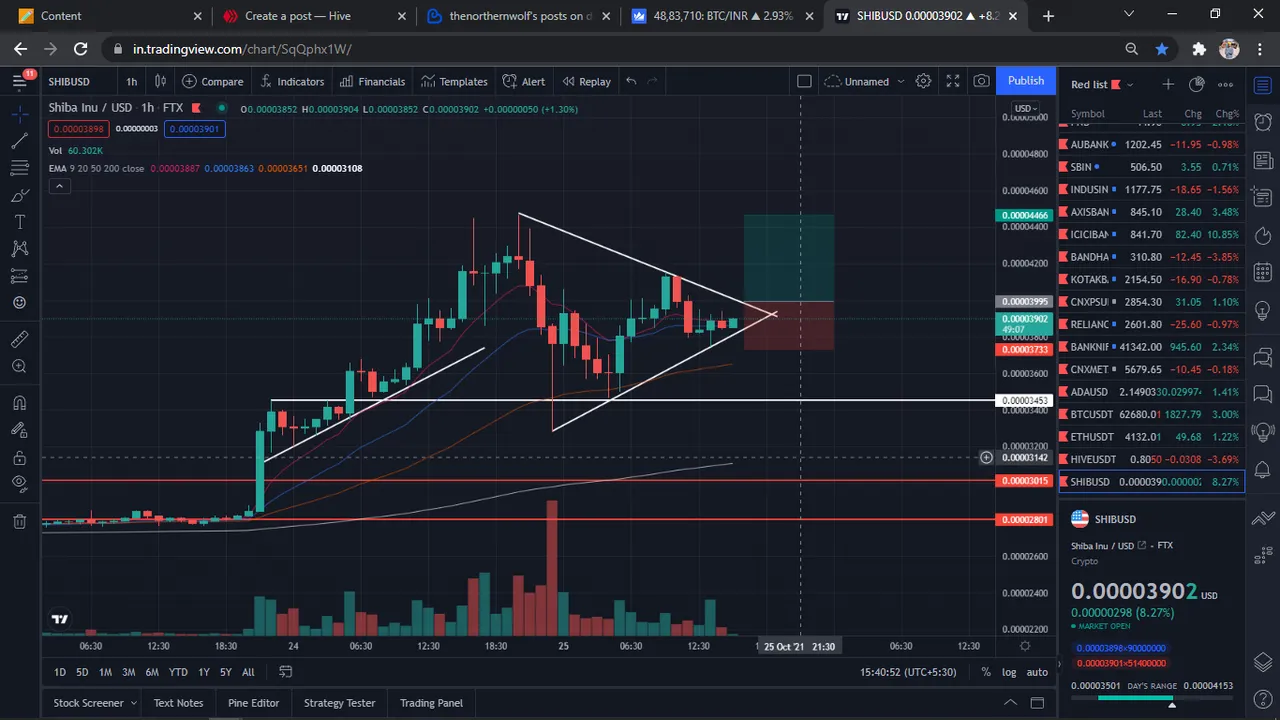Viewport: 1280px width, 720px height.
Task: Open the USD currency dropdown
Action: (1026, 108)
